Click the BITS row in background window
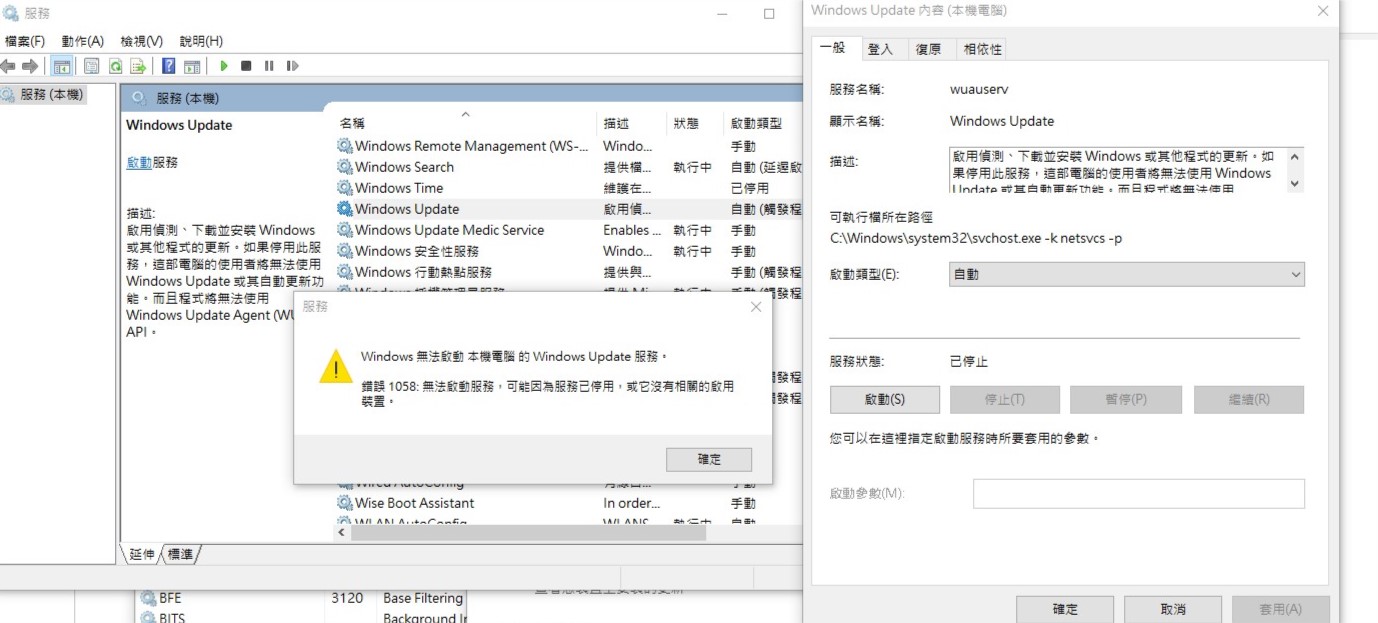Viewport: 1378px width, 623px height. click(300, 617)
